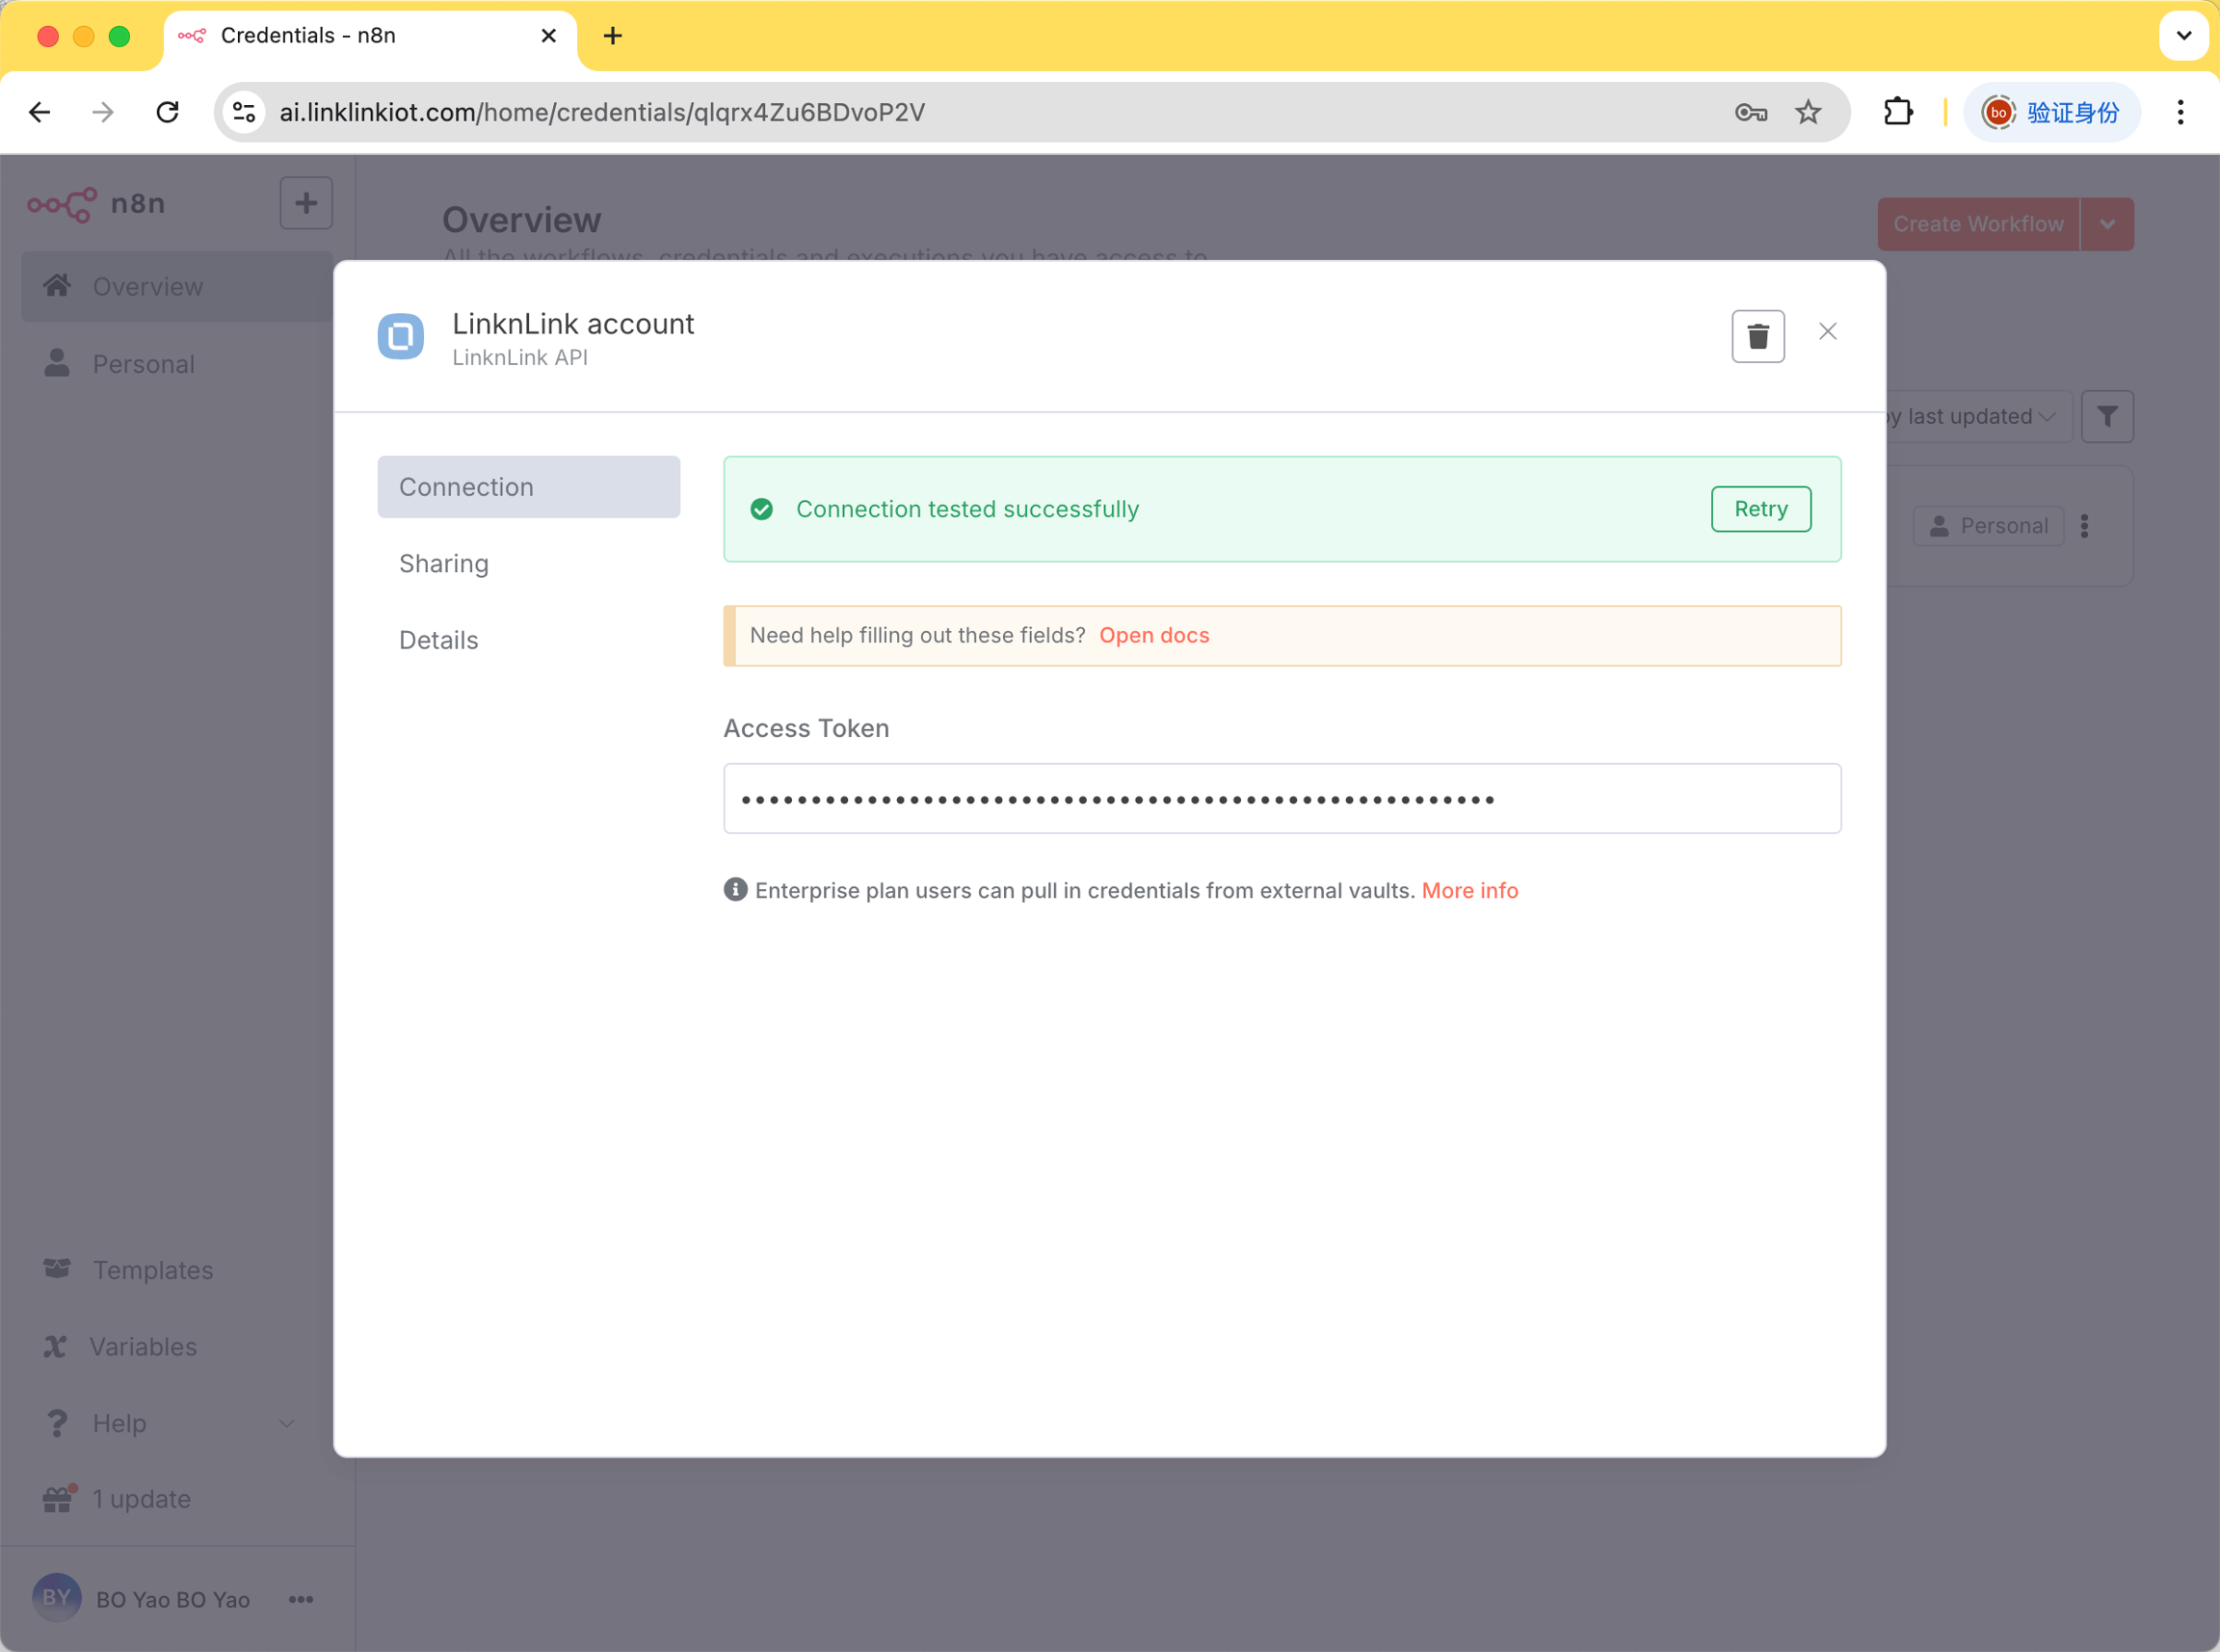Click the filter funnel icon
Image resolution: width=2220 pixels, height=1652 pixels.
click(2106, 416)
